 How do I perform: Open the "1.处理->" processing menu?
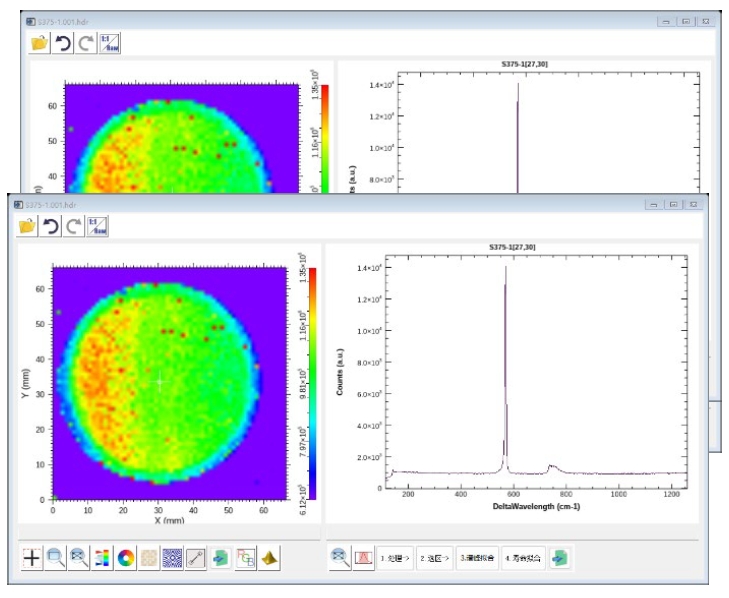click(395, 557)
